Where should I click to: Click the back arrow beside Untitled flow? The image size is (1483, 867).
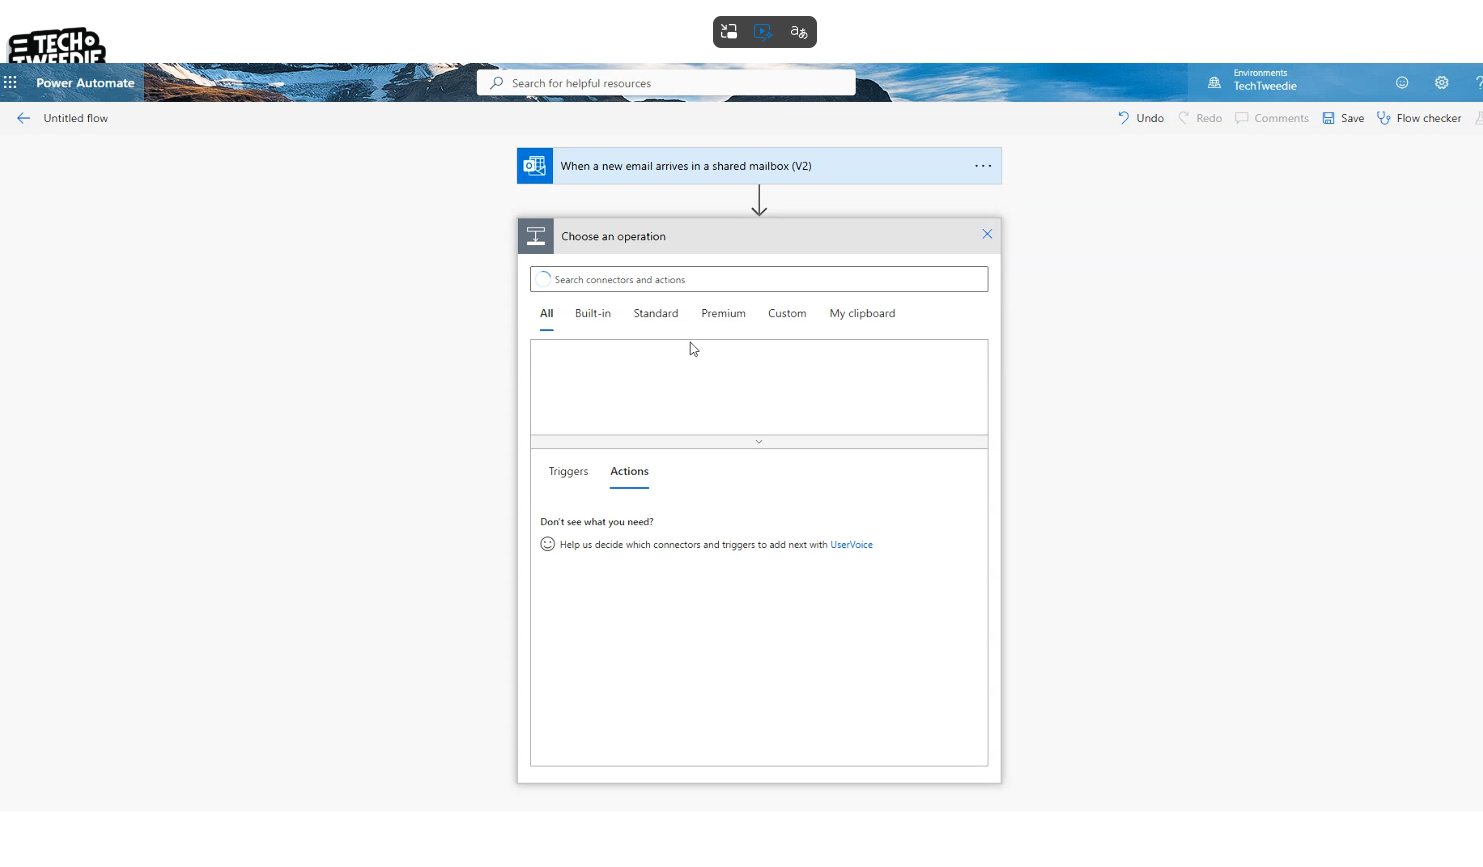(23, 118)
